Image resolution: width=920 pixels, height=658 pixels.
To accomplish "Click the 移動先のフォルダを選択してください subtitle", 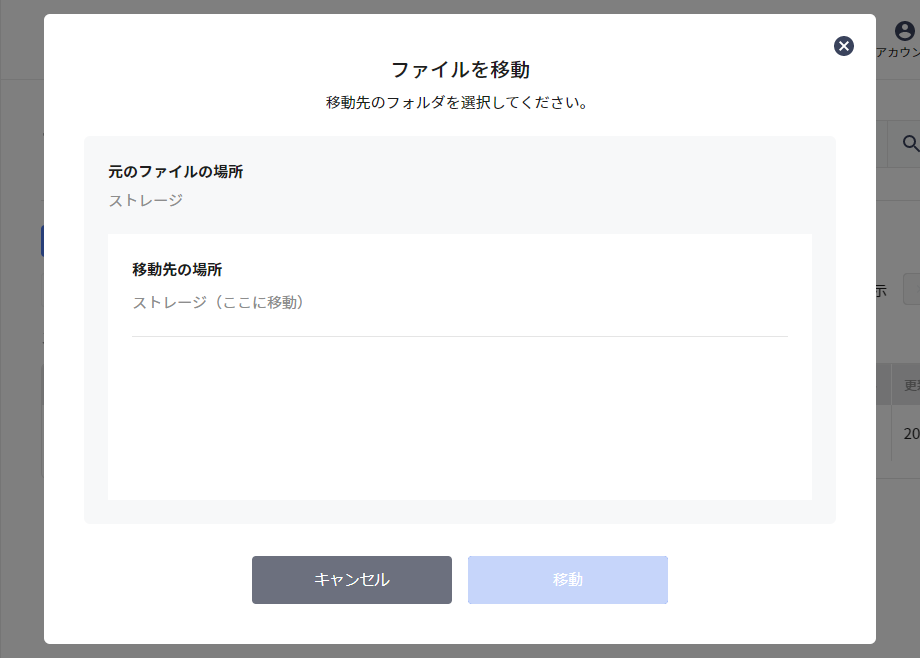I will (459, 100).
